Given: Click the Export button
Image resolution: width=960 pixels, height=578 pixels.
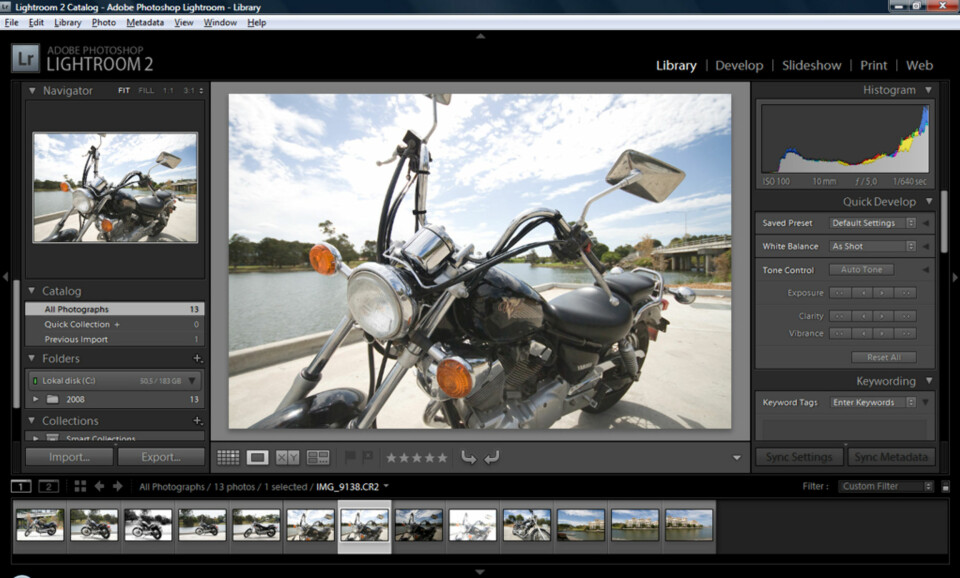Looking at the screenshot, I should click(161, 457).
